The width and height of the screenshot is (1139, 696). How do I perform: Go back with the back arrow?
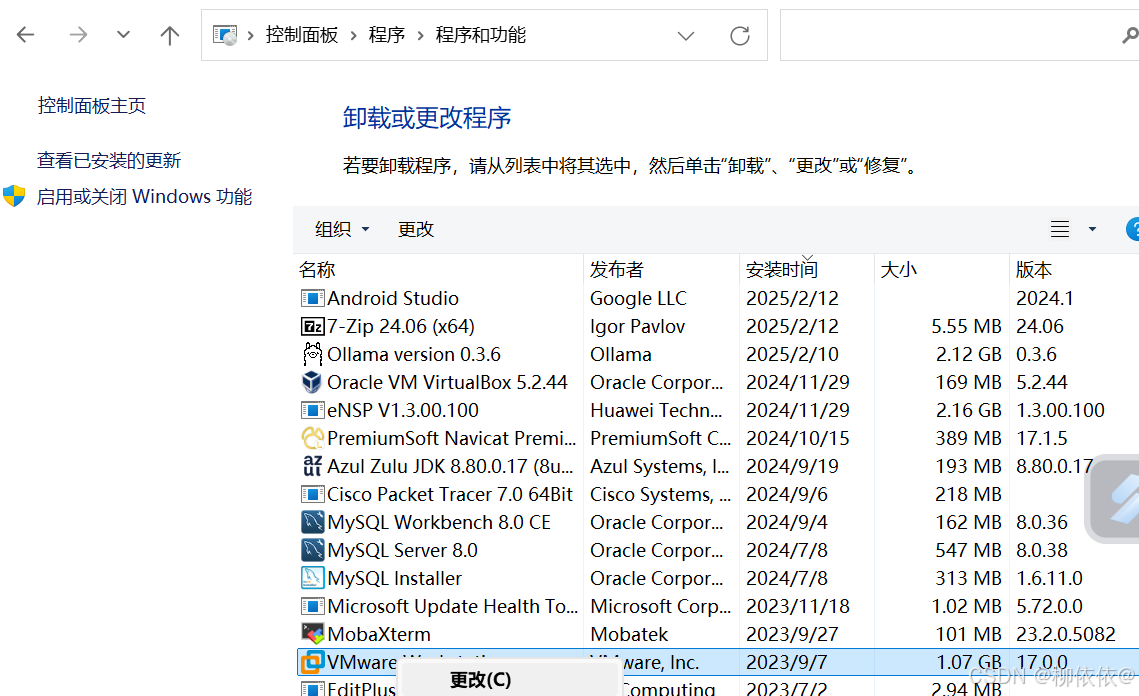[25, 35]
